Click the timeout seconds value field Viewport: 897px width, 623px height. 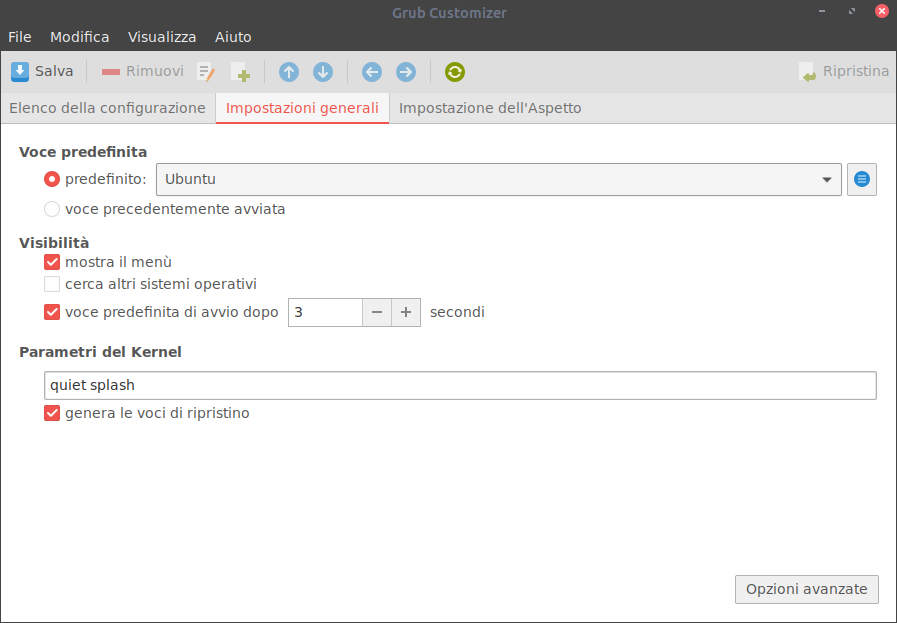pos(326,312)
